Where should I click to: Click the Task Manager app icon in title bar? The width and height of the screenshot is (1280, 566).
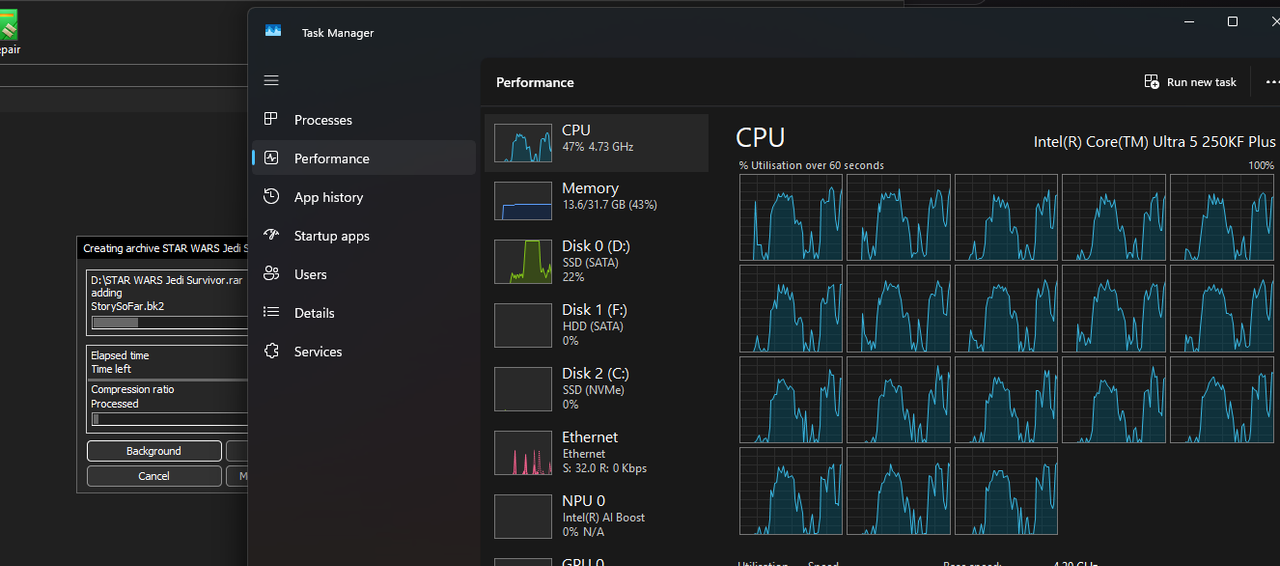[x=273, y=31]
